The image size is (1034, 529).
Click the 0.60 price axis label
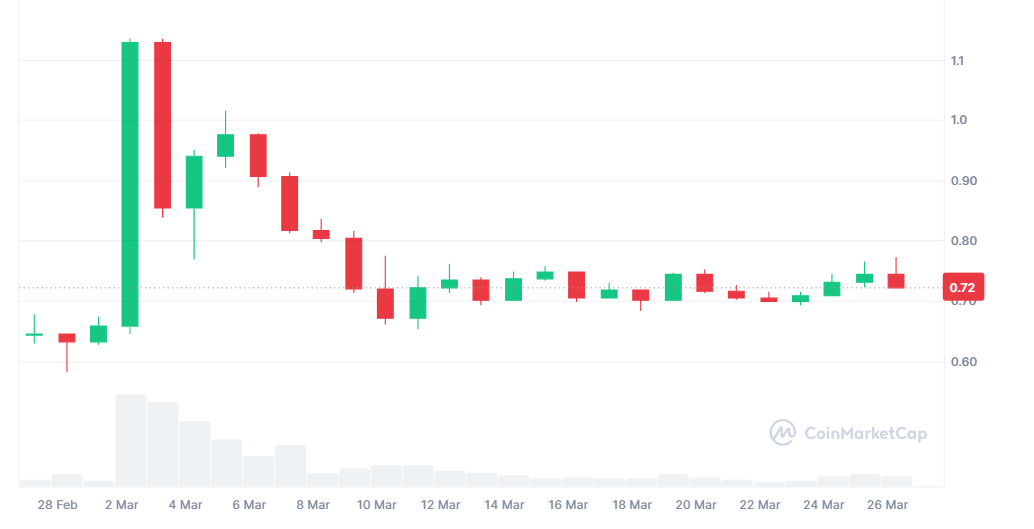(x=962, y=362)
